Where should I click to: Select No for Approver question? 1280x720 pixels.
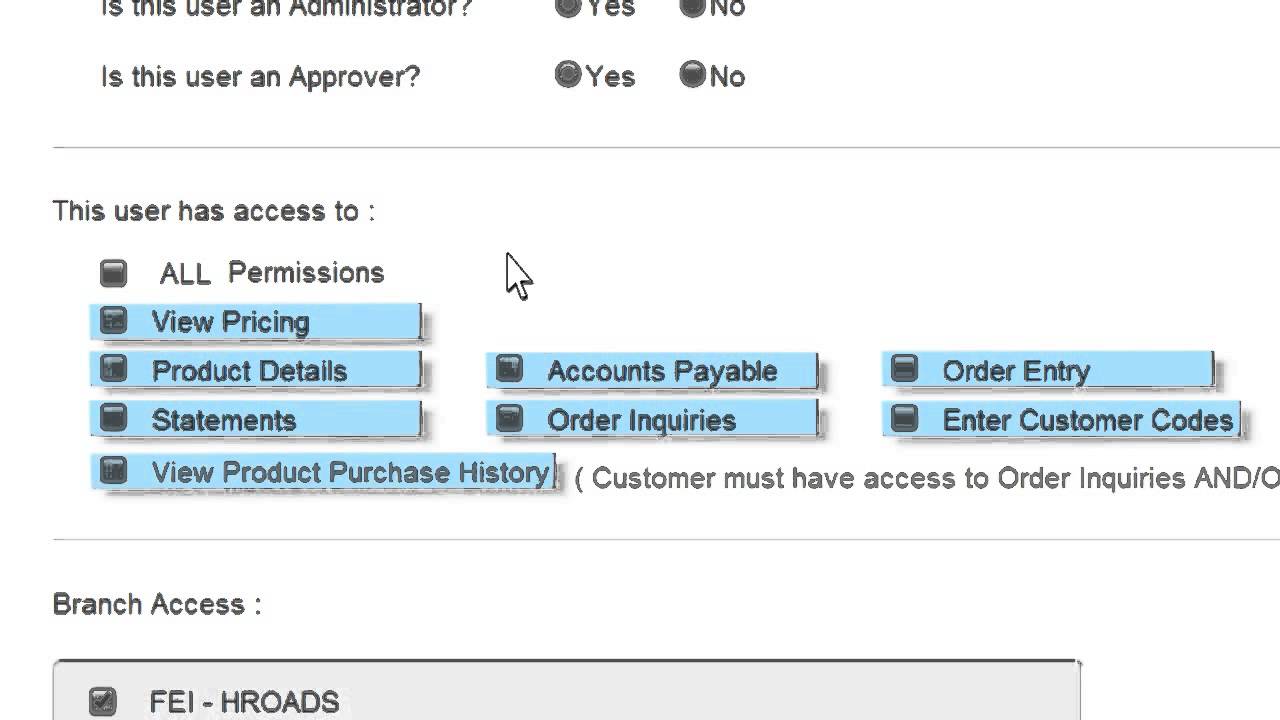coord(692,75)
